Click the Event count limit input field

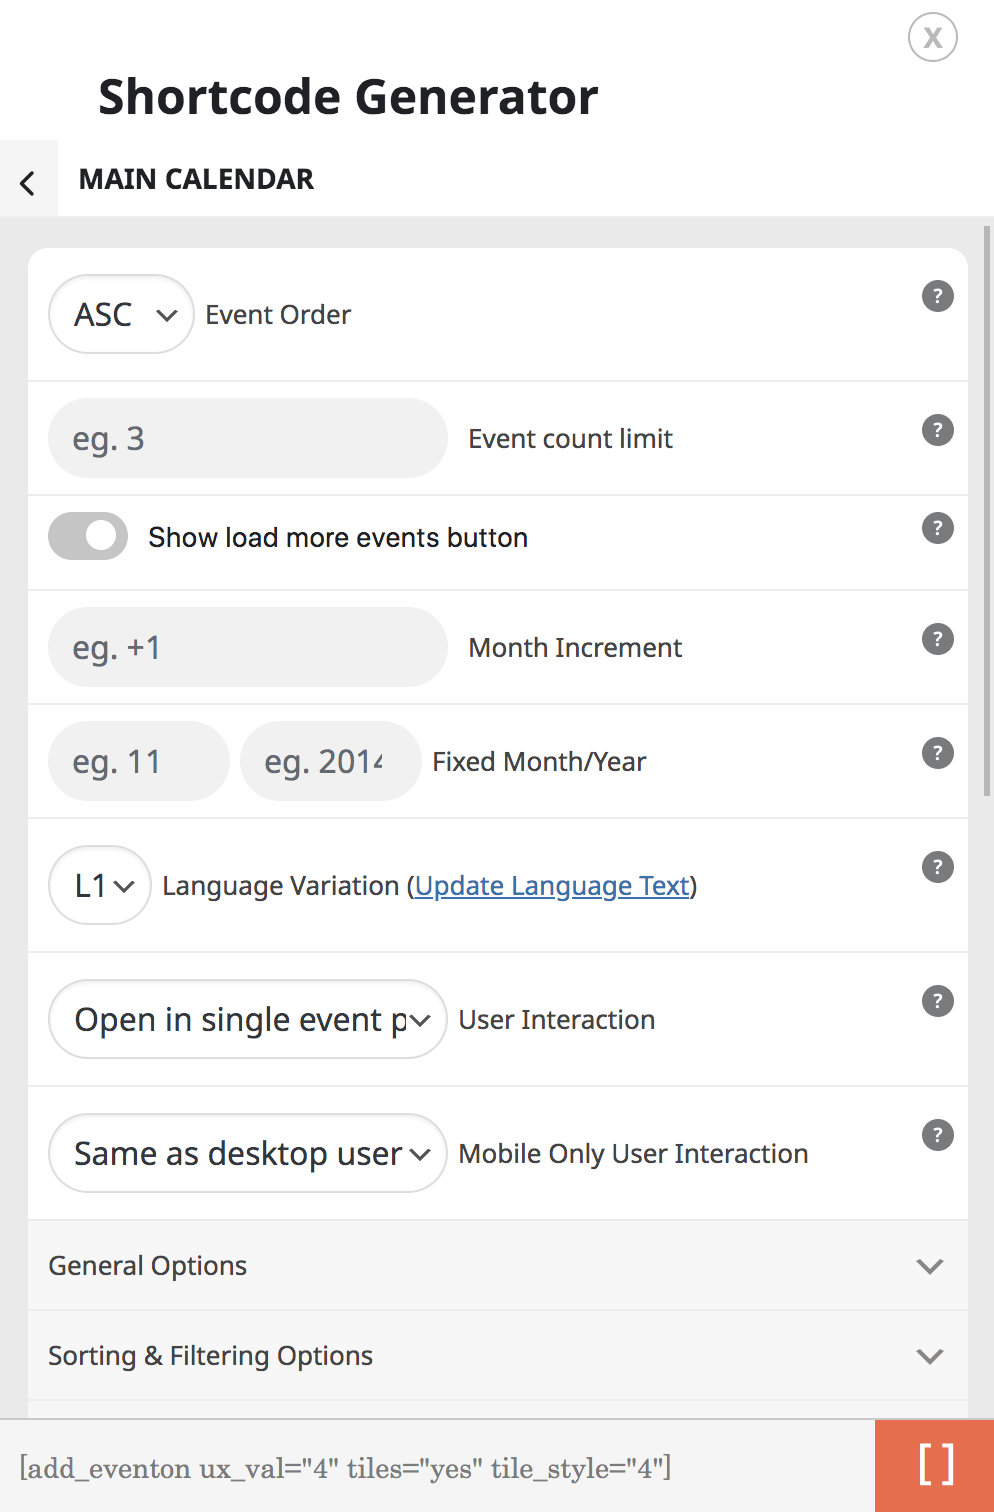click(246, 438)
